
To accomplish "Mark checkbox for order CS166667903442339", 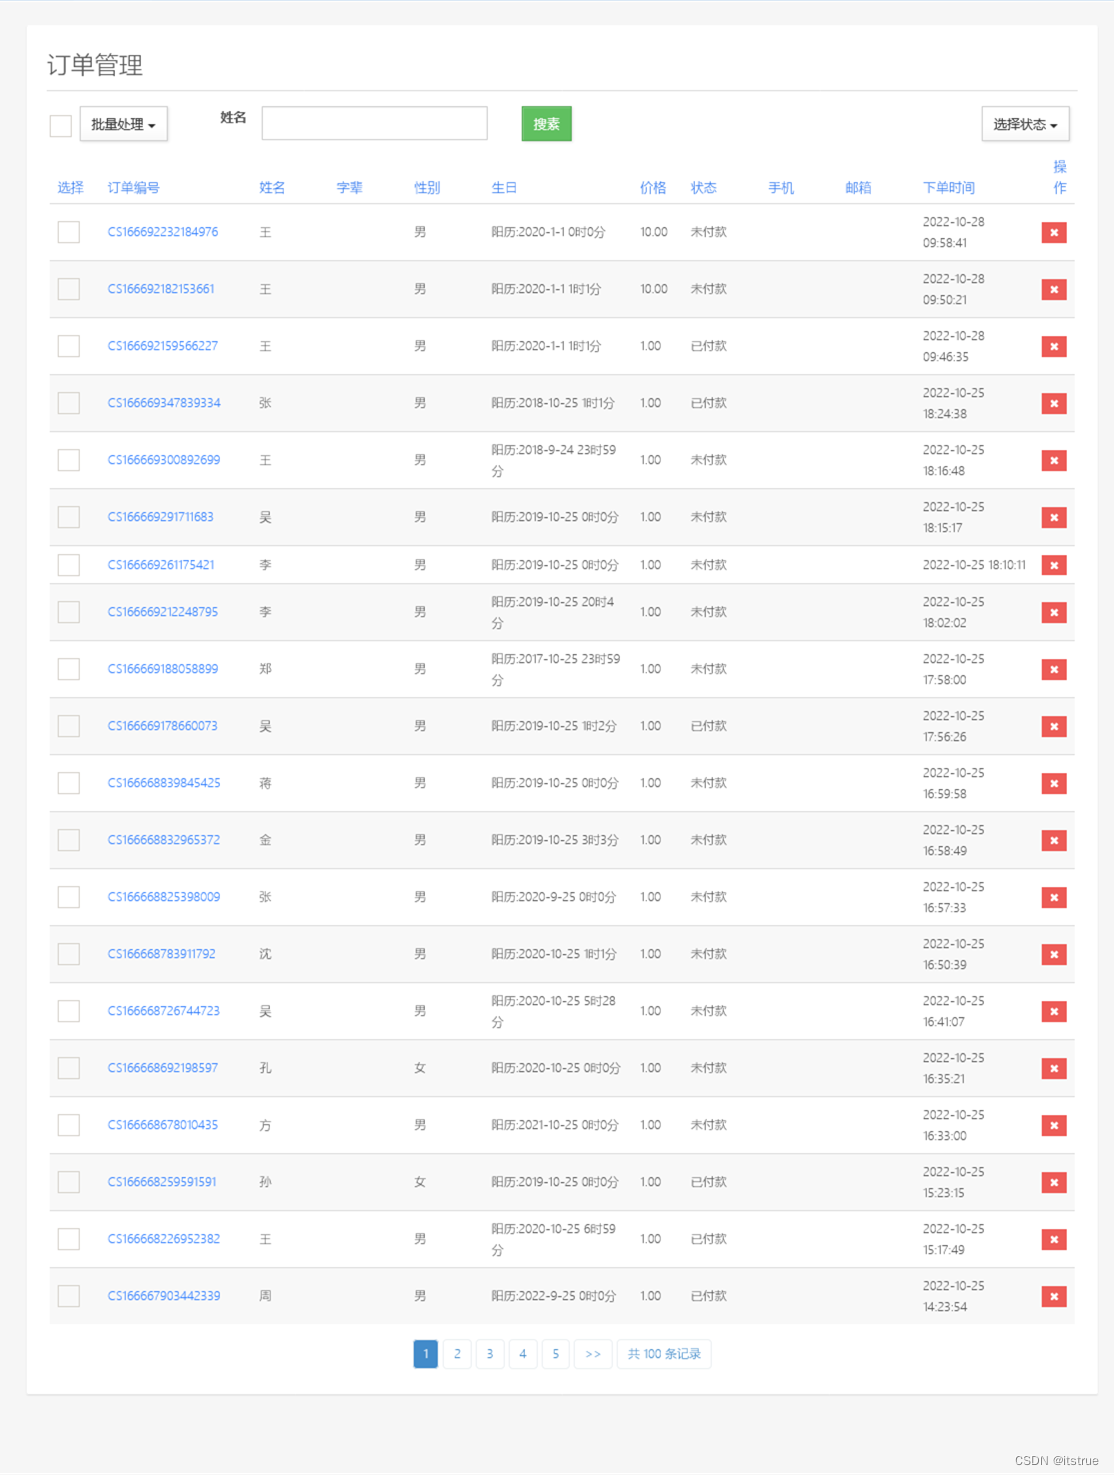I will click(x=69, y=1296).
